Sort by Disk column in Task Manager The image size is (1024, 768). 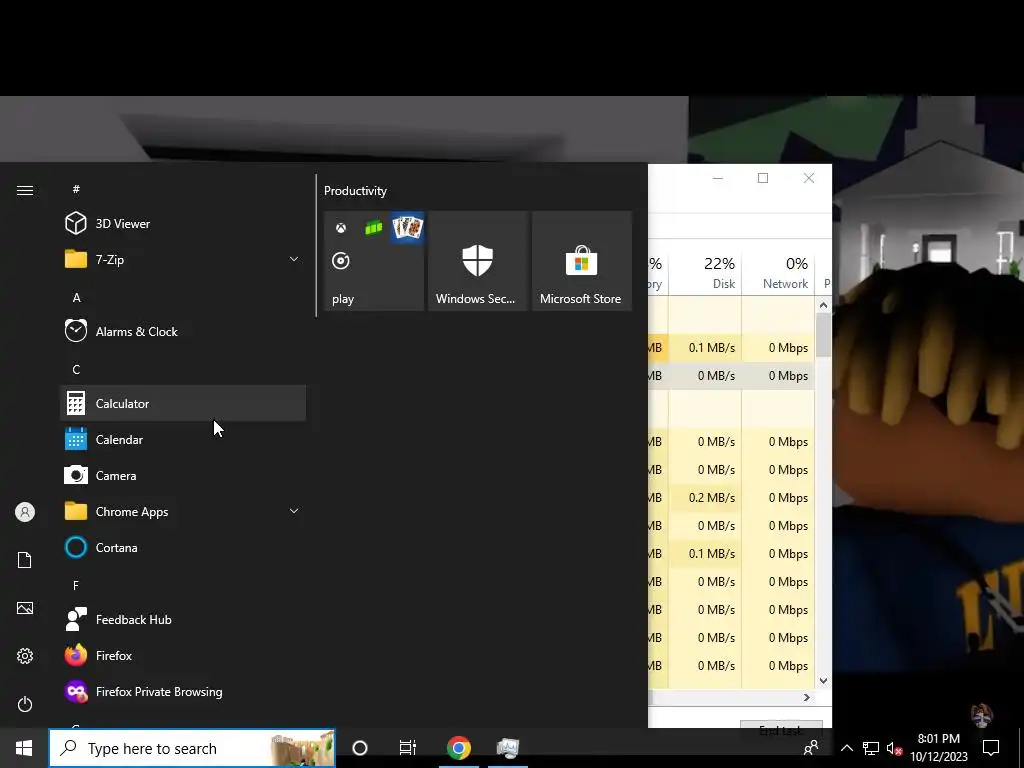pos(706,272)
